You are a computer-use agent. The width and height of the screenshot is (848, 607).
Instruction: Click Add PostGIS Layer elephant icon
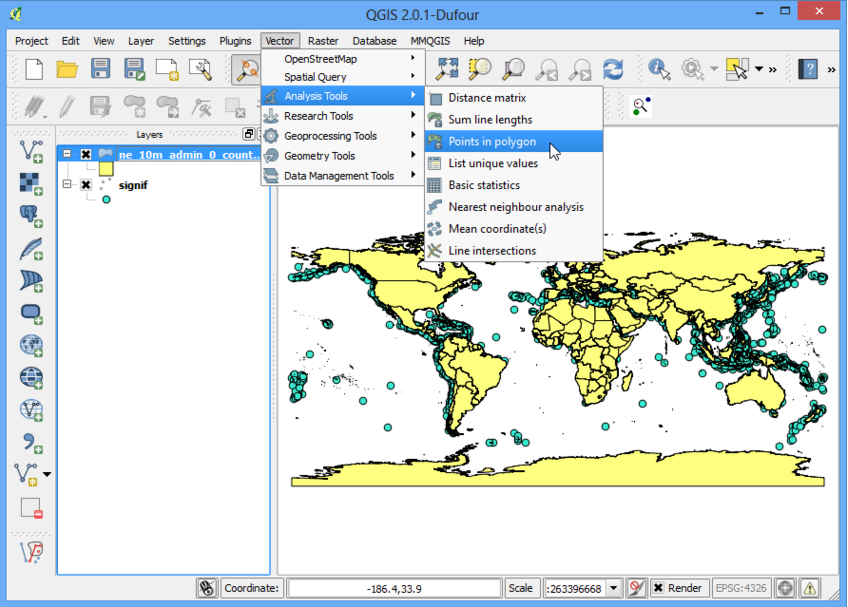pos(31,216)
